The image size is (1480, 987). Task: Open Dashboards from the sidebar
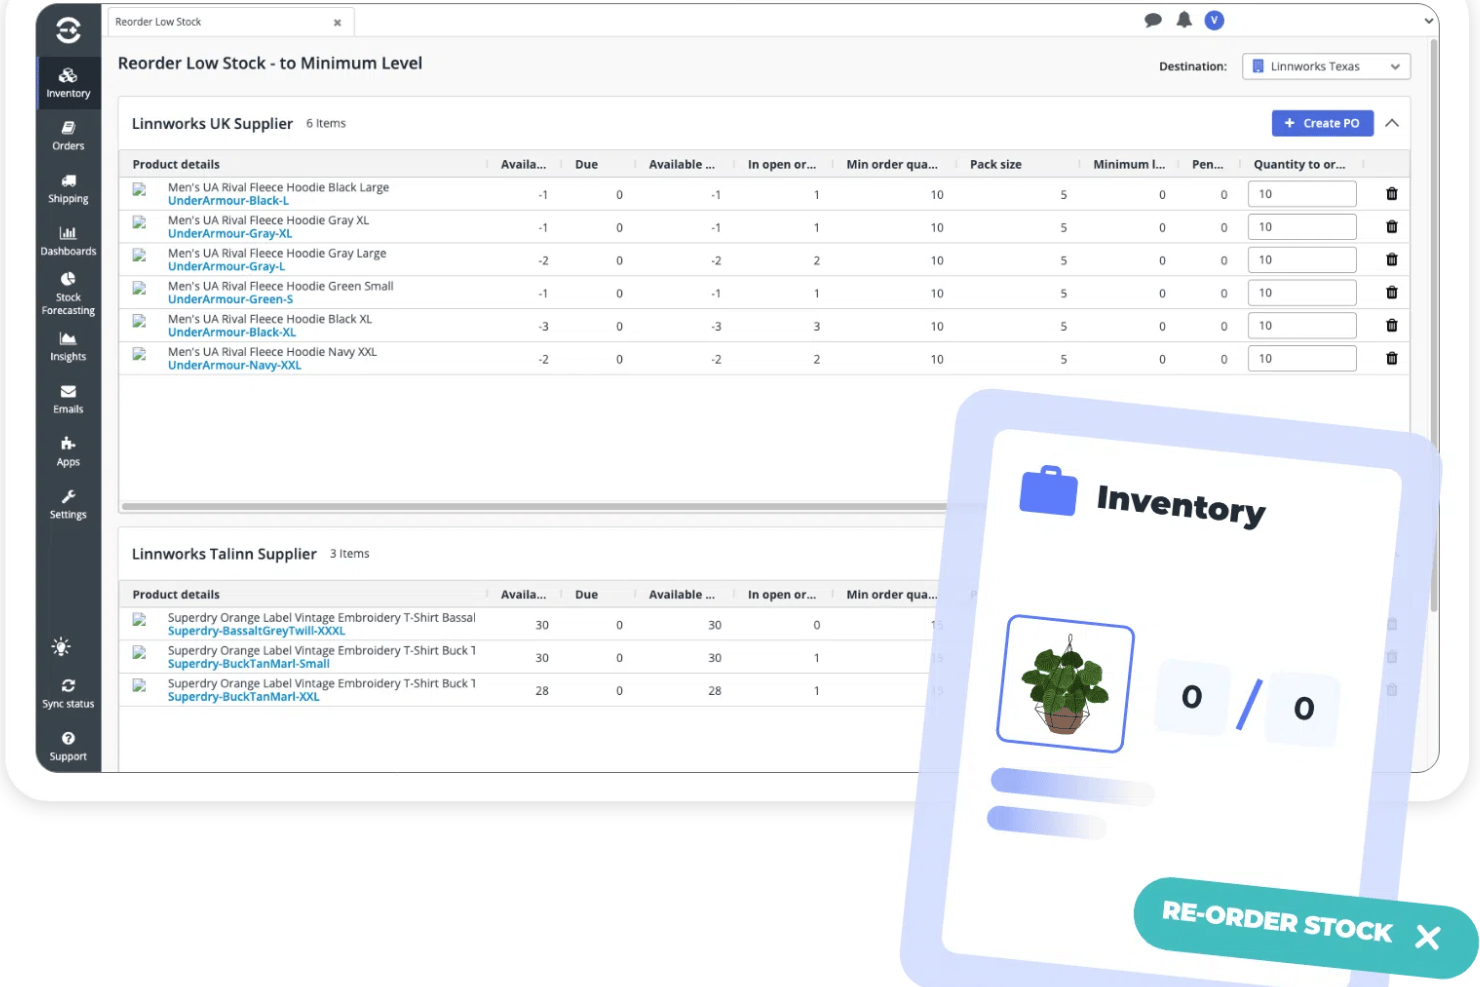click(68, 241)
